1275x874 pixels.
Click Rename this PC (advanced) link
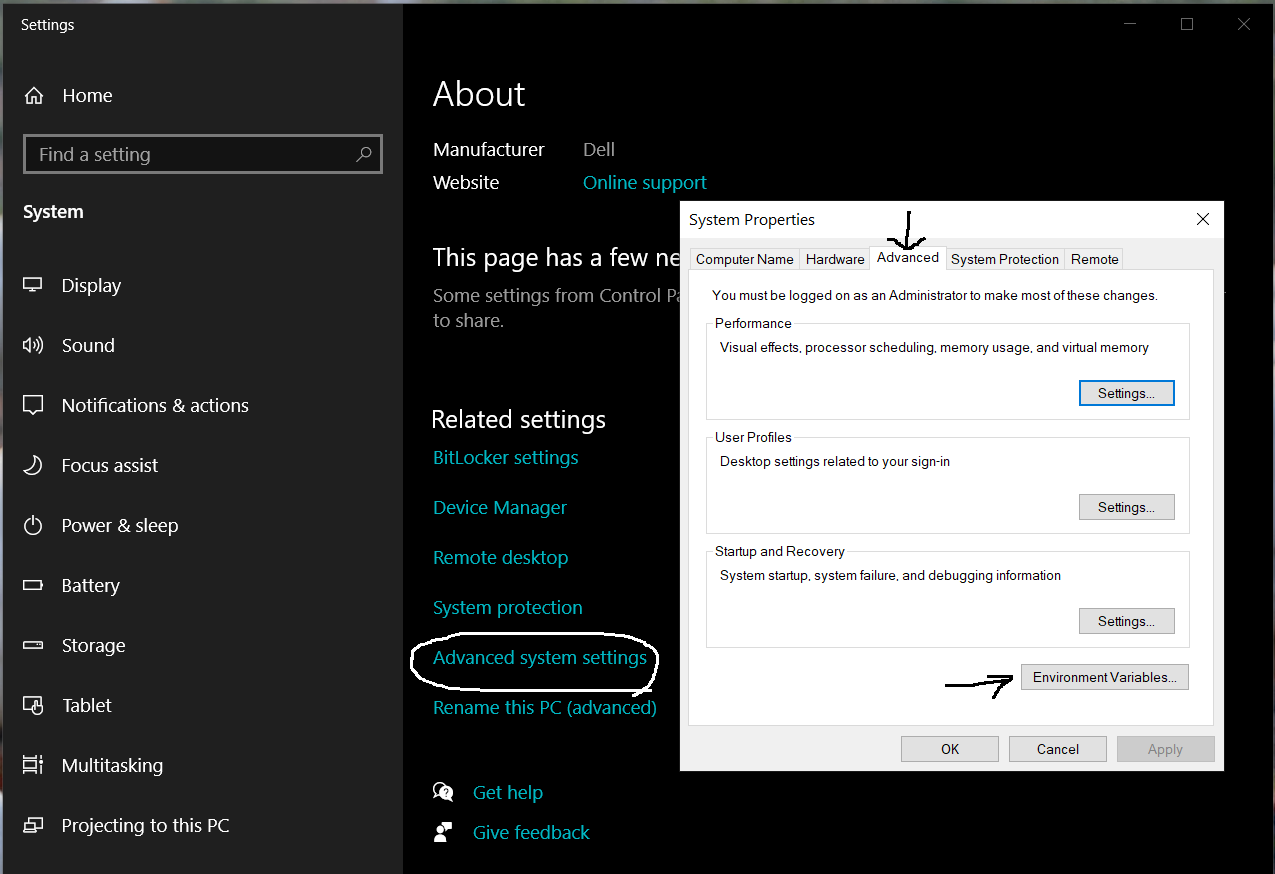(545, 708)
